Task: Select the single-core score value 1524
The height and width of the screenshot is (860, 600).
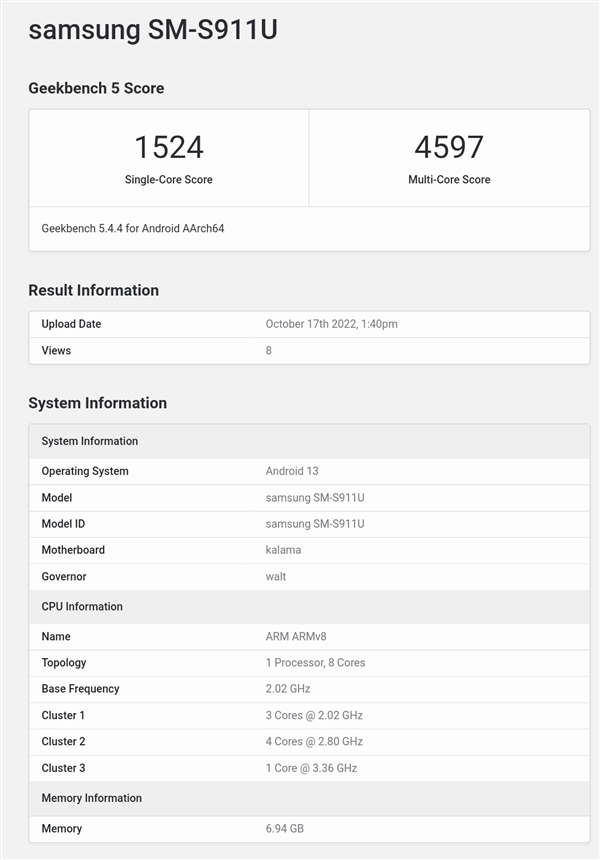Action: (169, 147)
